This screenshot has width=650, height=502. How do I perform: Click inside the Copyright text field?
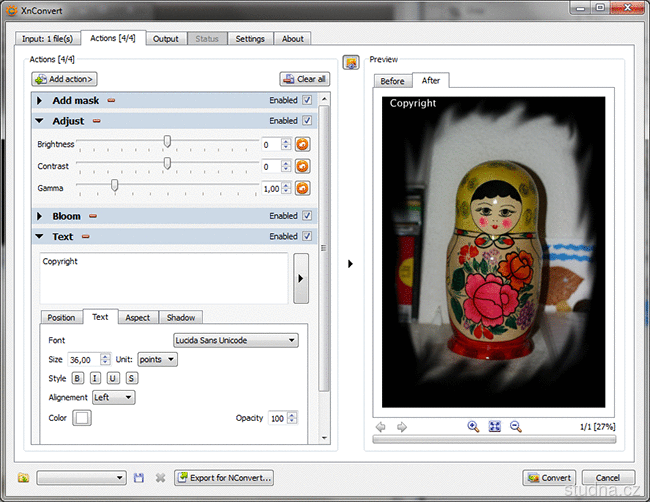click(x=164, y=276)
